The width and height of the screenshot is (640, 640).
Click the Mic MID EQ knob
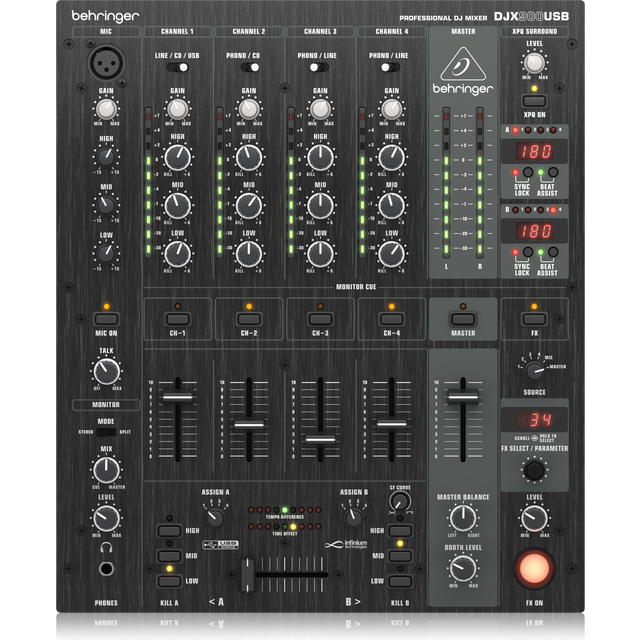pyautogui.click(x=106, y=205)
